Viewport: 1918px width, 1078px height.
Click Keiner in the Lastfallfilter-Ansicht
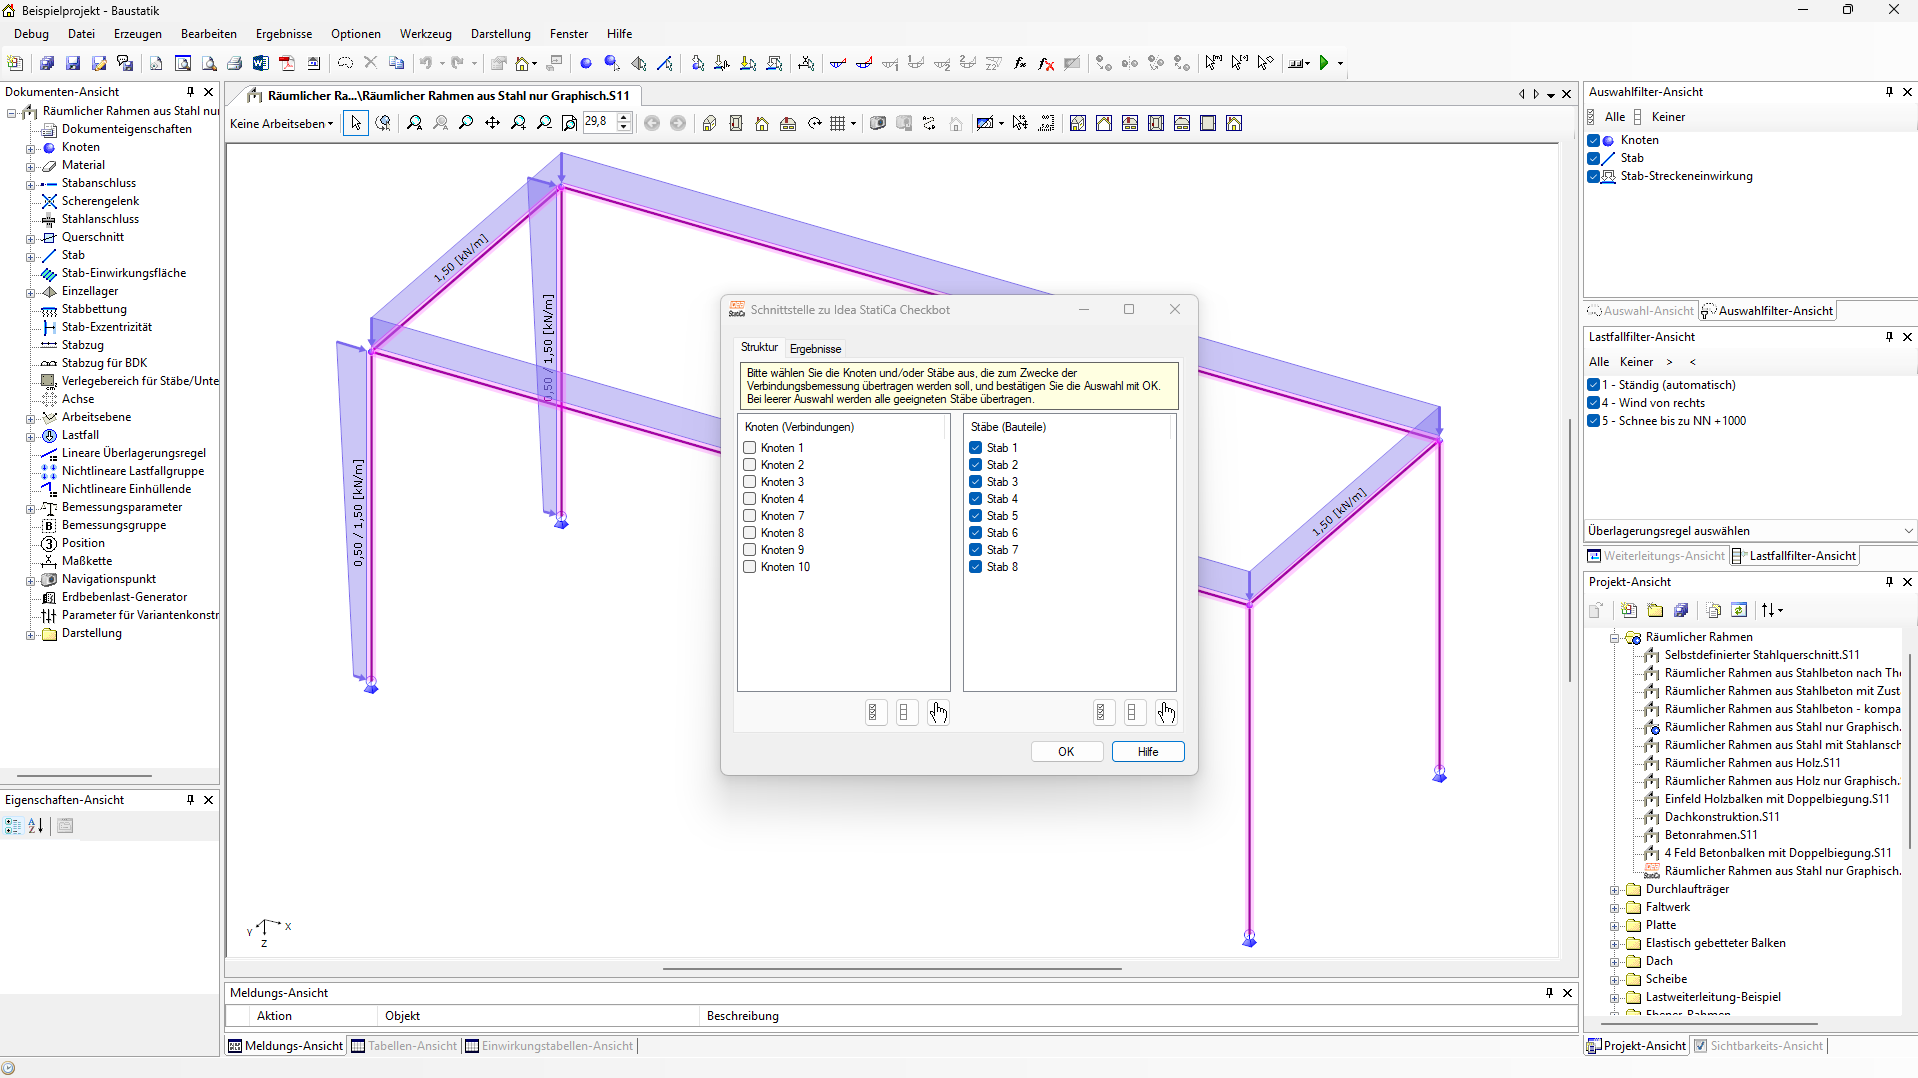(x=1636, y=362)
